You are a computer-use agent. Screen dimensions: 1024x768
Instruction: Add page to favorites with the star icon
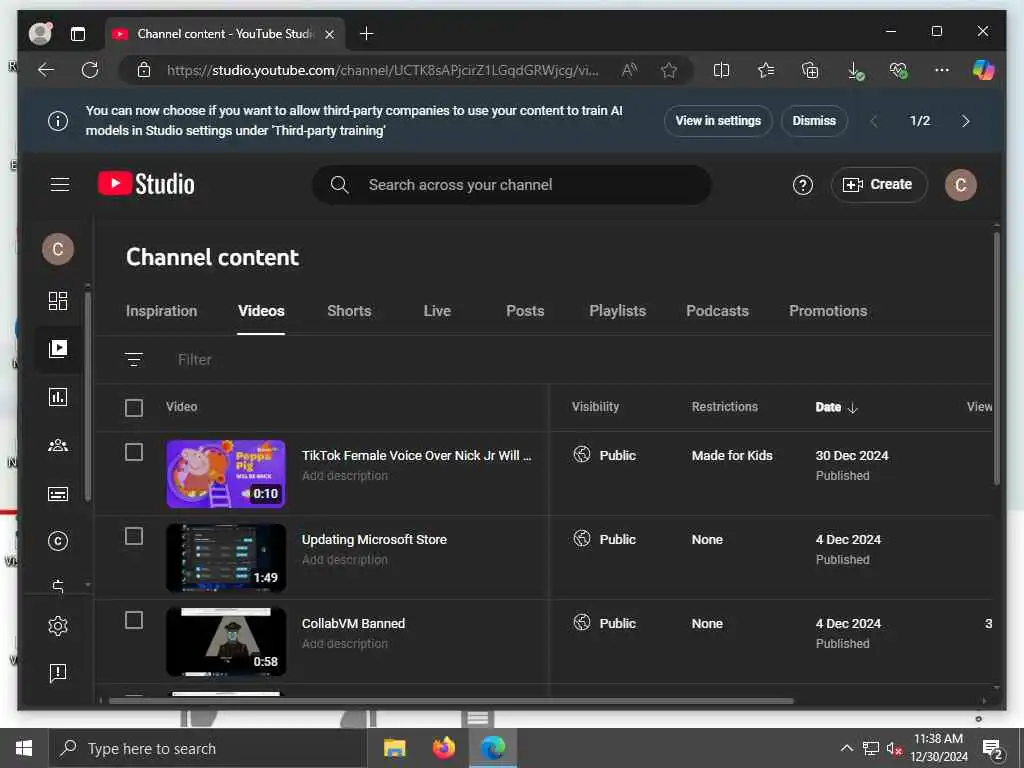(669, 70)
